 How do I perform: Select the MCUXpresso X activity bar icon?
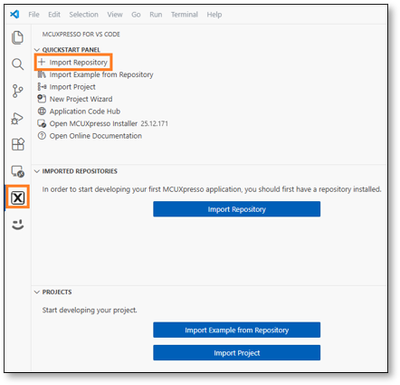(x=18, y=198)
